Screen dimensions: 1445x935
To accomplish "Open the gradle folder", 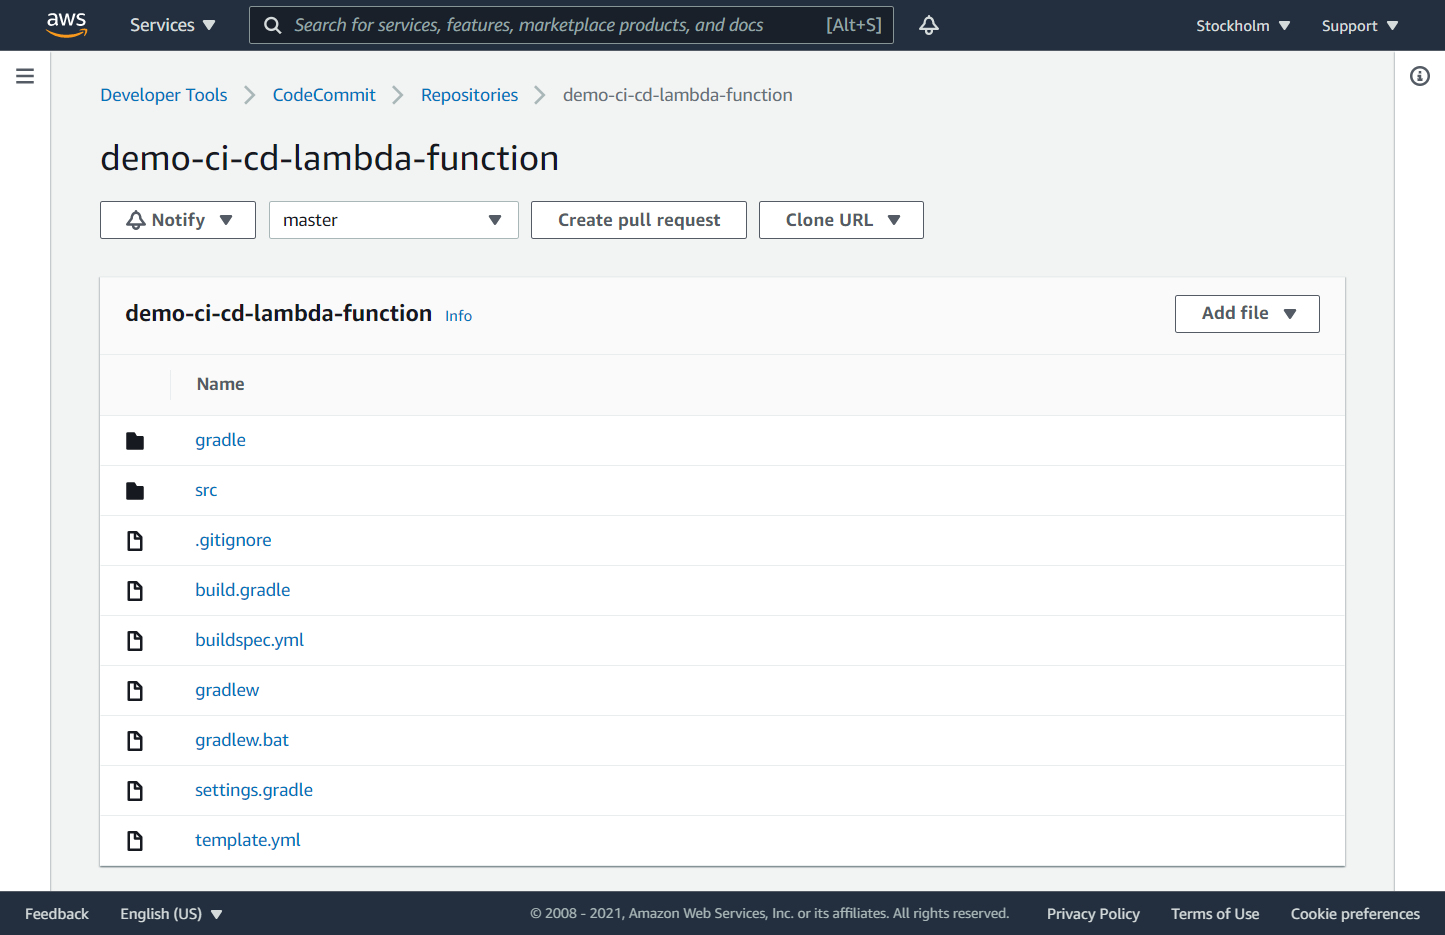I will pyautogui.click(x=220, y=440).
